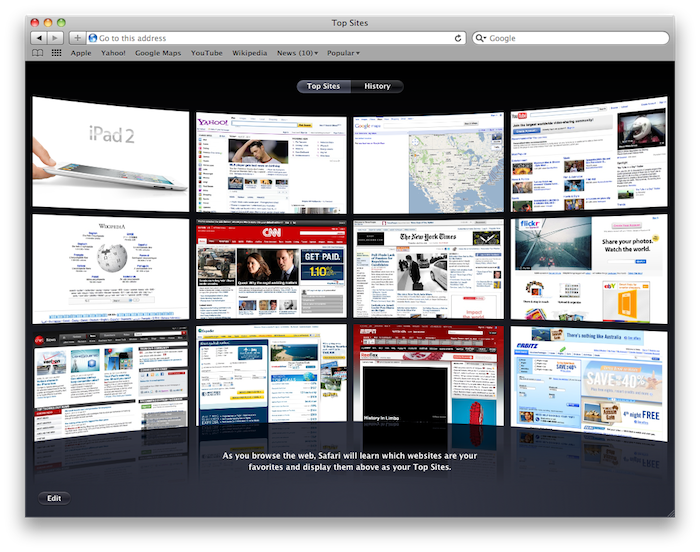Click the globe icon in the address bar
Viewport: 700px width, 552px height.
click(x=93, y=38)
